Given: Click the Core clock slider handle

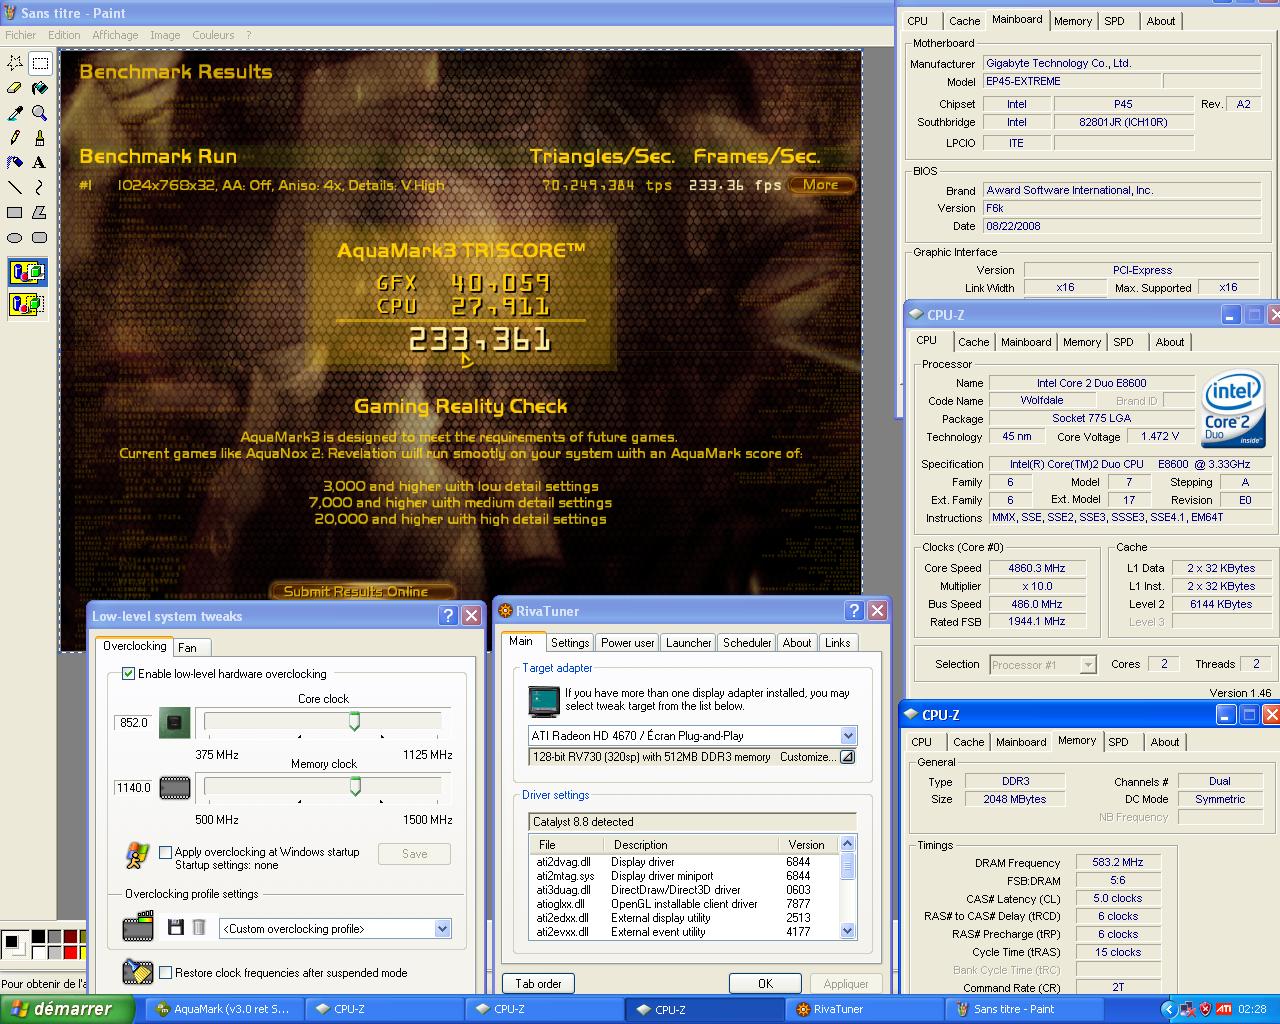Looking at the screenshot, I should (354, 722).
